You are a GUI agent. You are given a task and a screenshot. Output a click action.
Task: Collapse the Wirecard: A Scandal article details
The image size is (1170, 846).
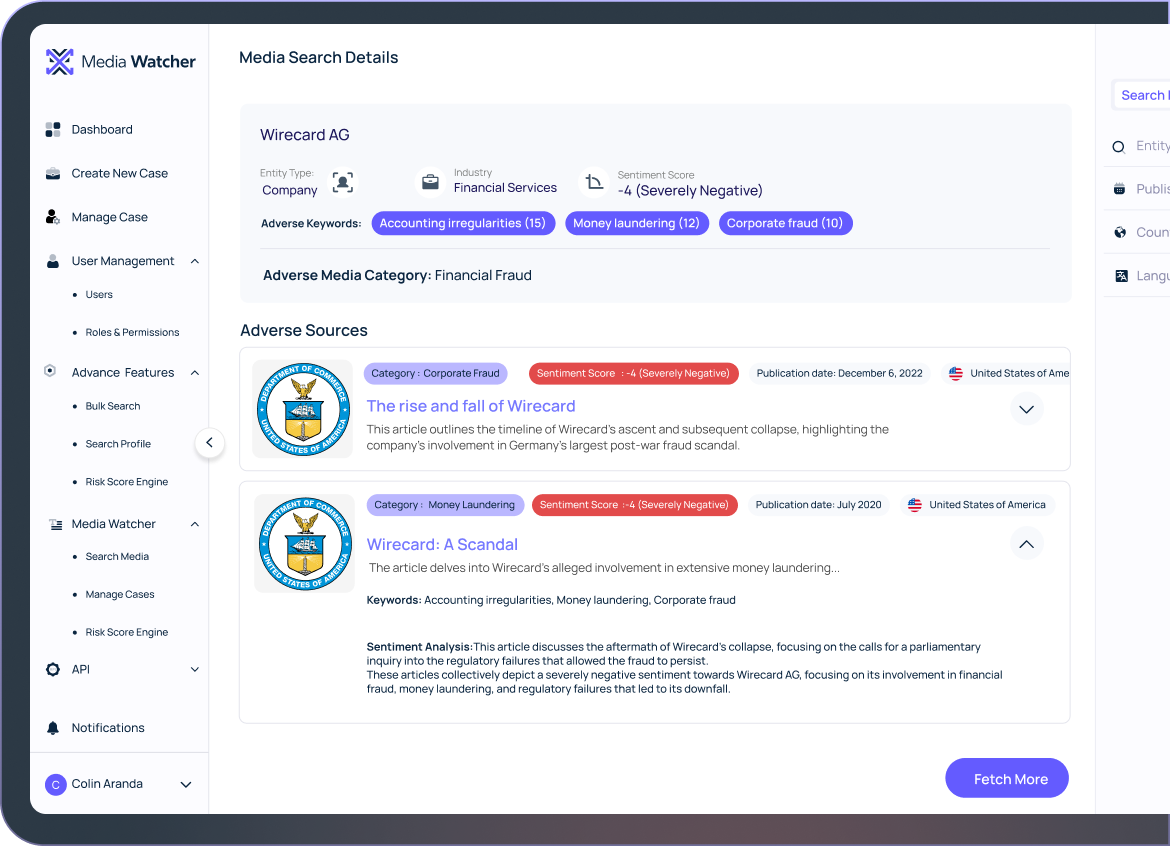click(1027, 545)
